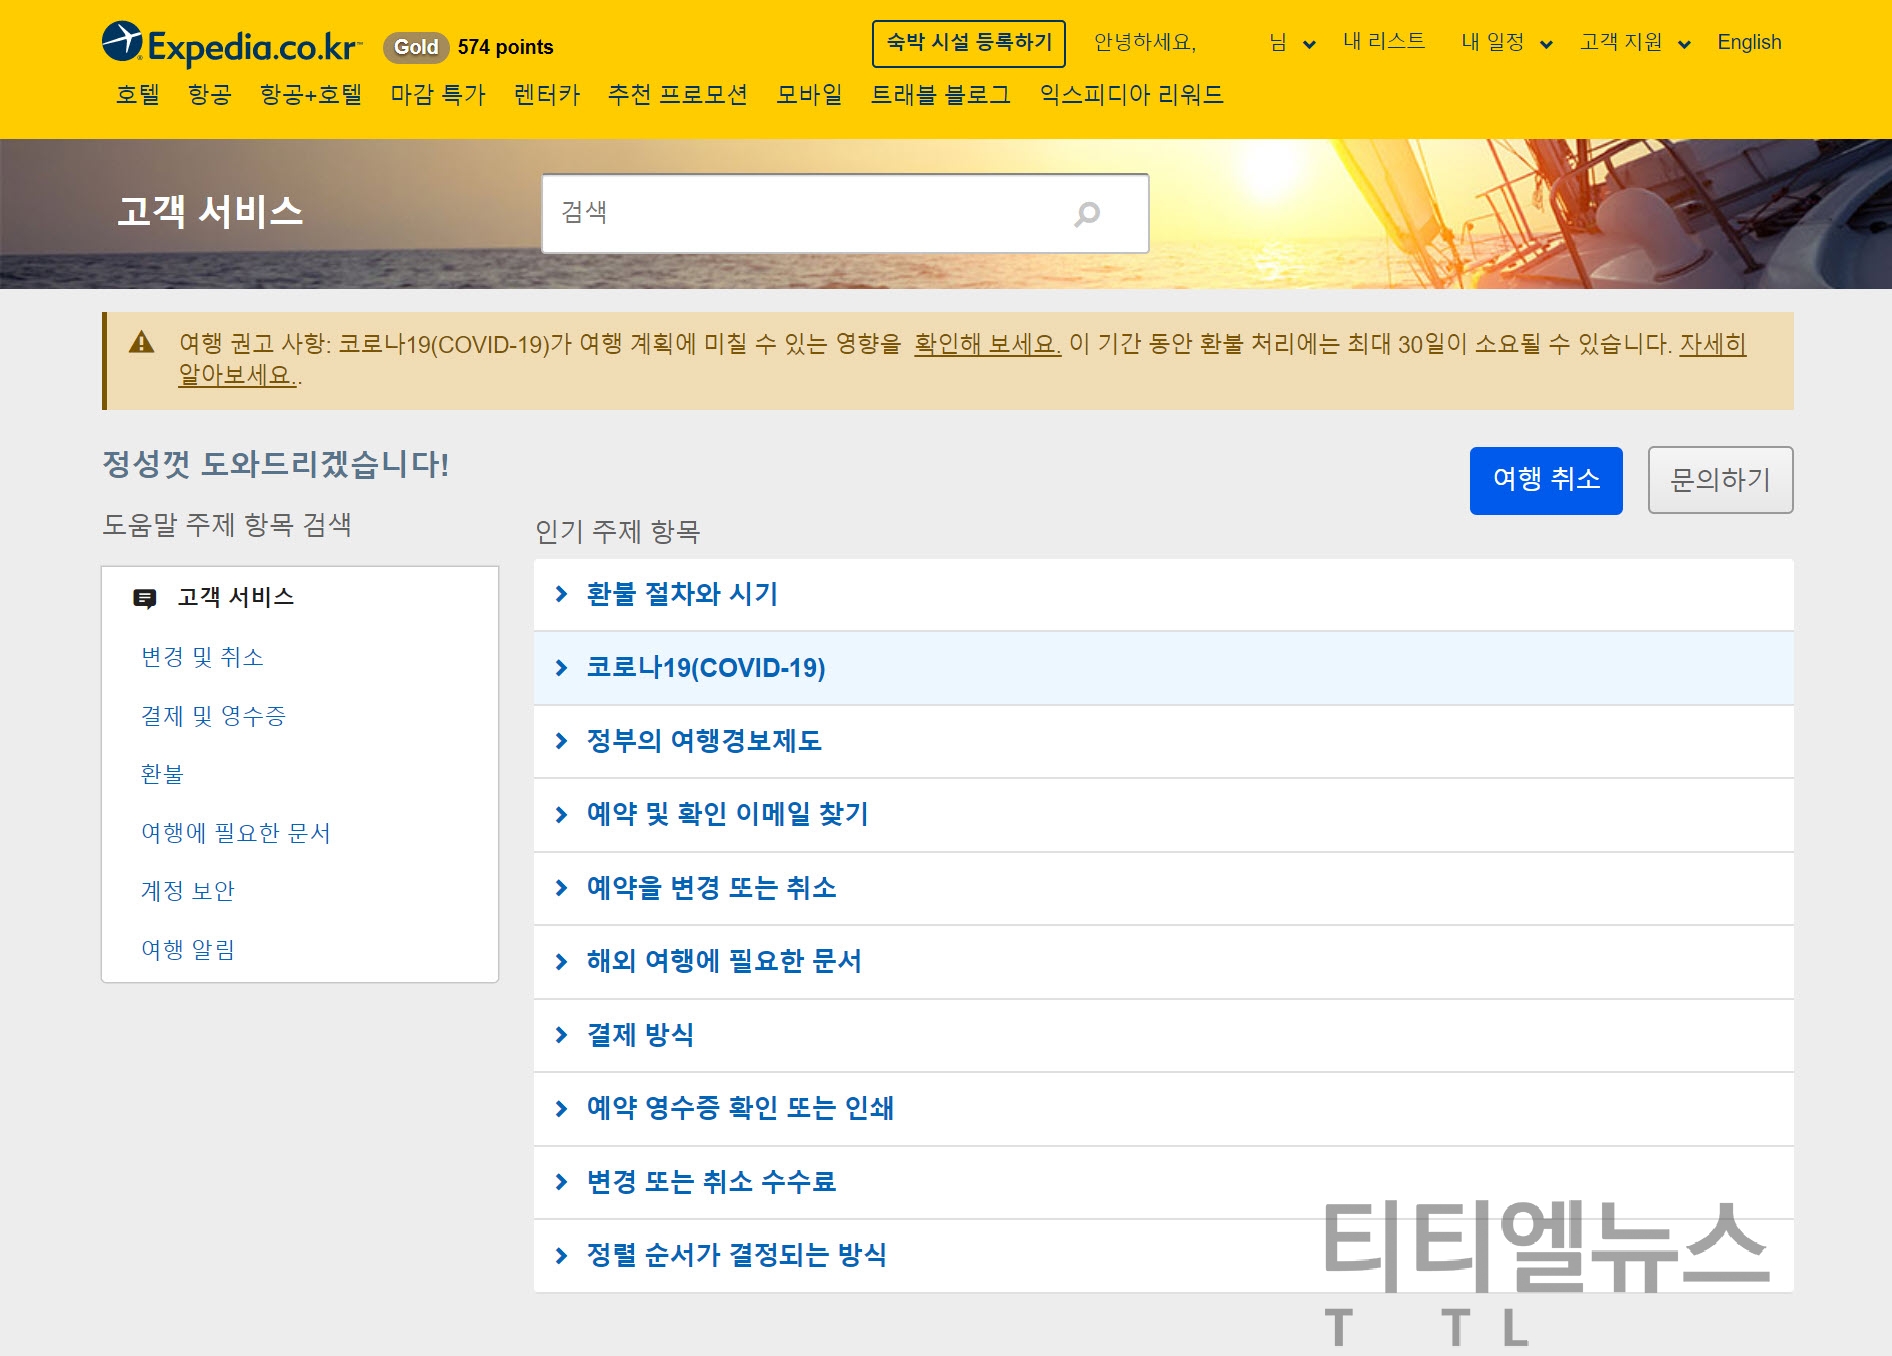The height and width of the screenshot is (1356, 1892).
Task: Open 환불 in sidebar
Action: pos(162,774)
